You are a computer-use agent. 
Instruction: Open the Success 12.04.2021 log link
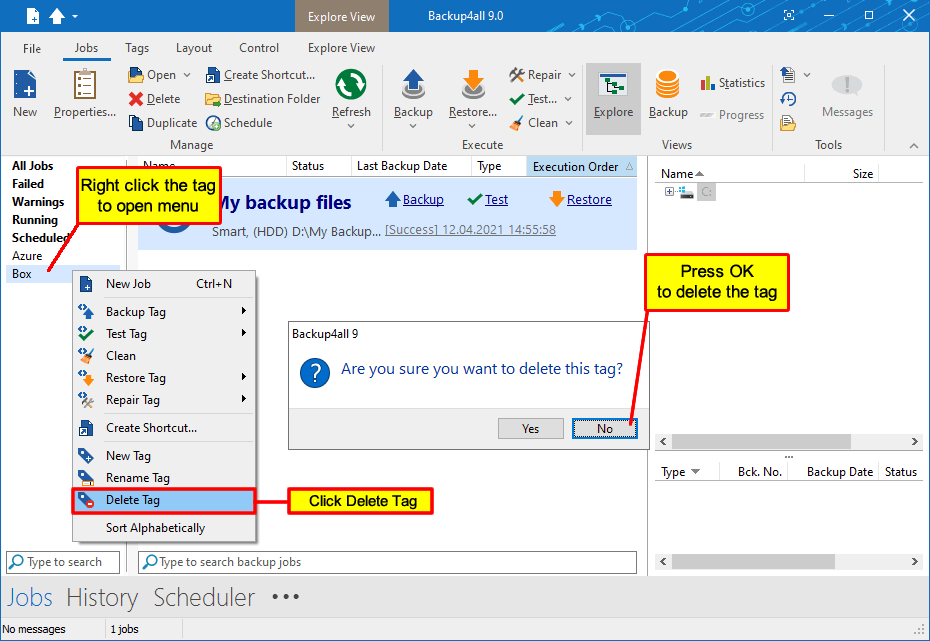click(470, 229)
